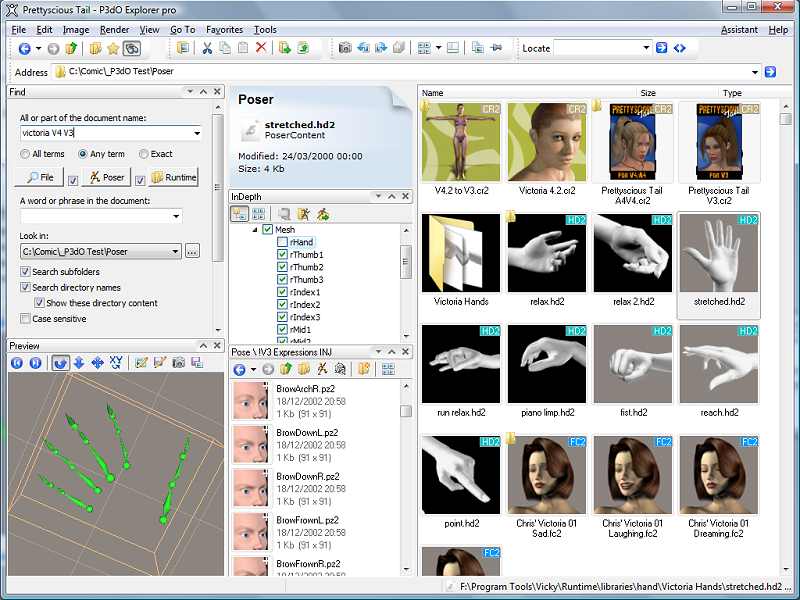800x600 pixels.
Task: Uncheck rThumb1 in the Mesh tree
Action: coord(282,255)
